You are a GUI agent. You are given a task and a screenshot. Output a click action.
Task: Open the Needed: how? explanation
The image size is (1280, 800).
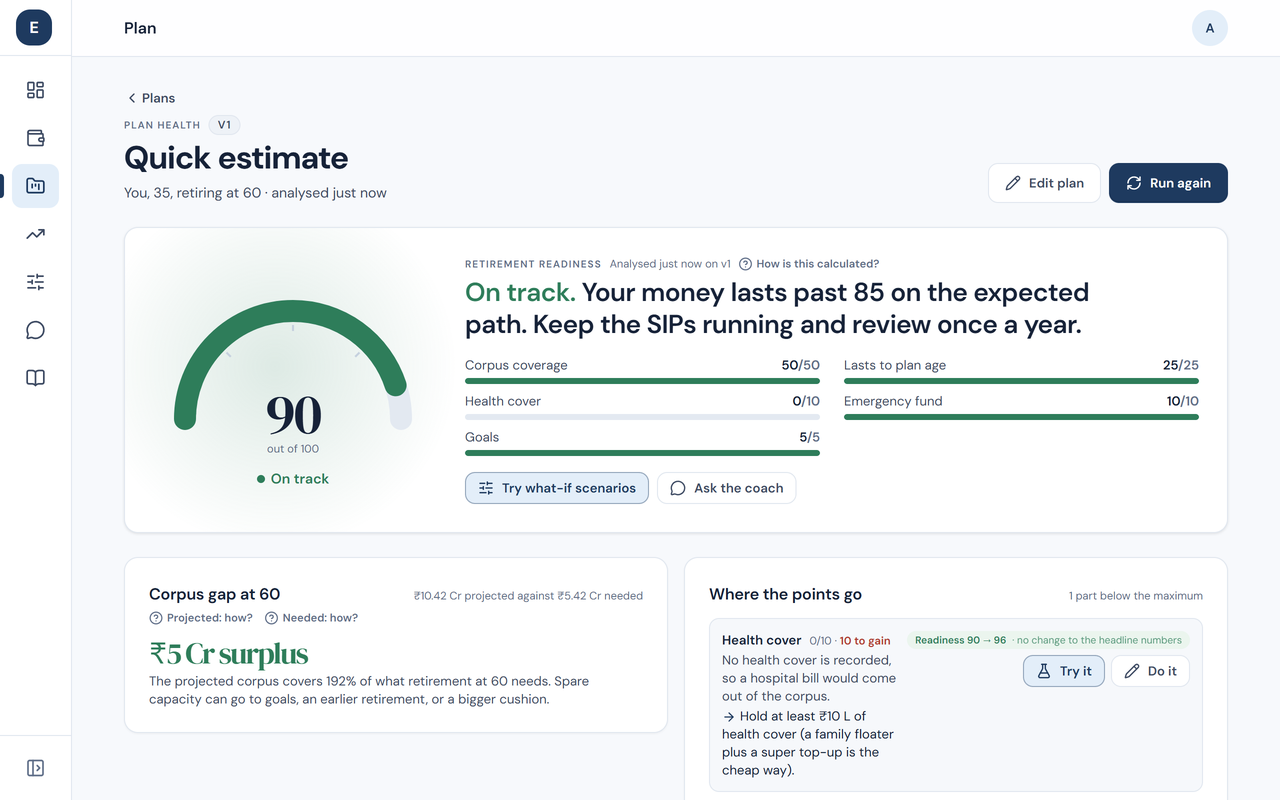[x=311, y=618]
